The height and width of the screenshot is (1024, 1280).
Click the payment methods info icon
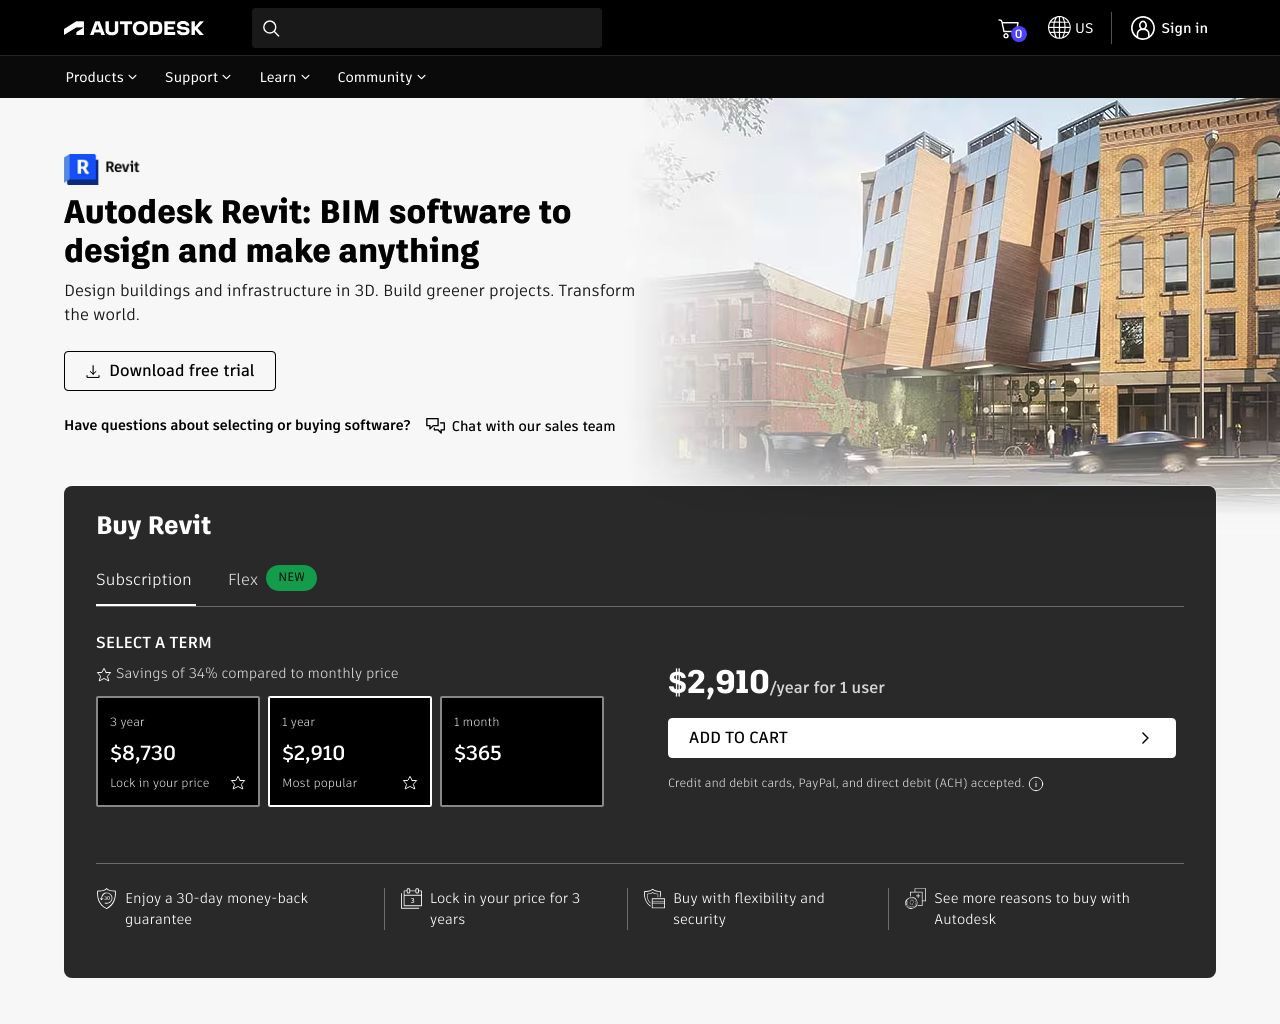coord(1036,784)
